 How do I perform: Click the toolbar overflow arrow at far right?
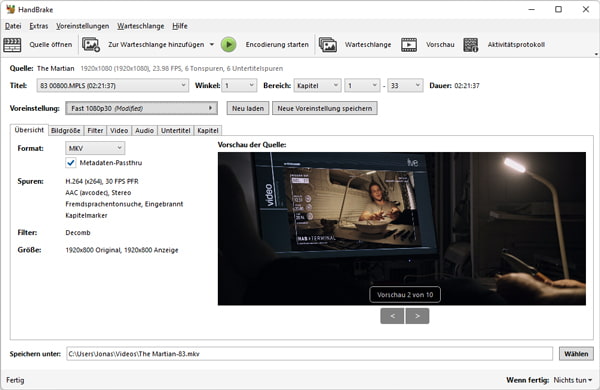[596, 54]
